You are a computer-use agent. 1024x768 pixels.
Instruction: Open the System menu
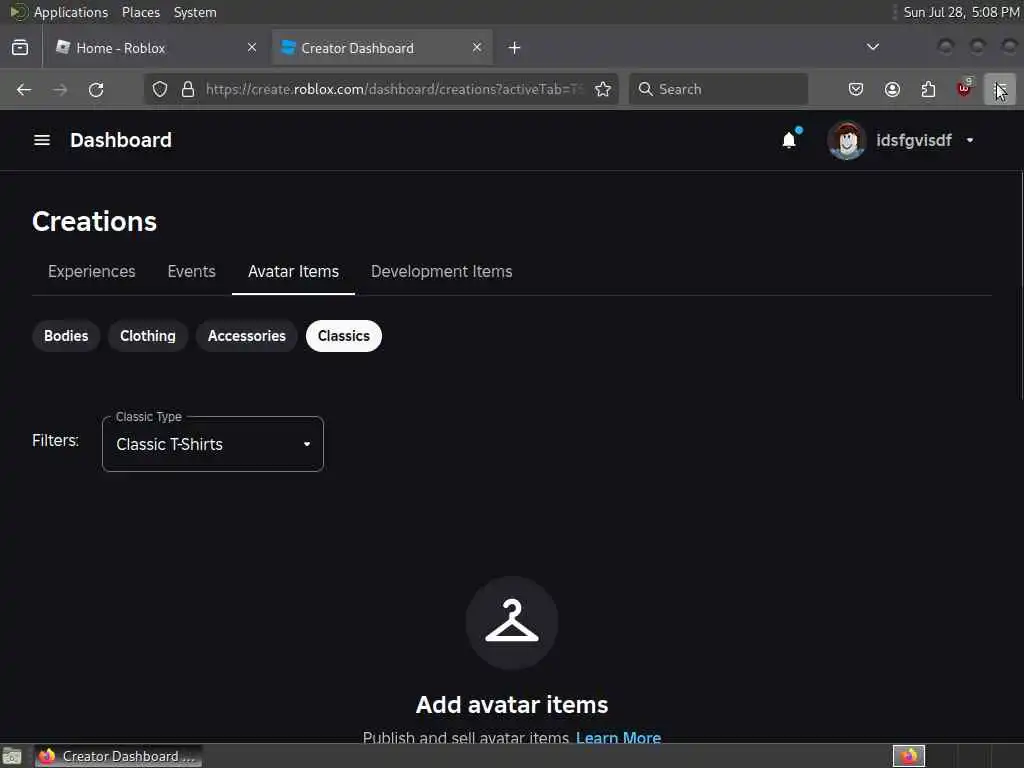point(195,12)
